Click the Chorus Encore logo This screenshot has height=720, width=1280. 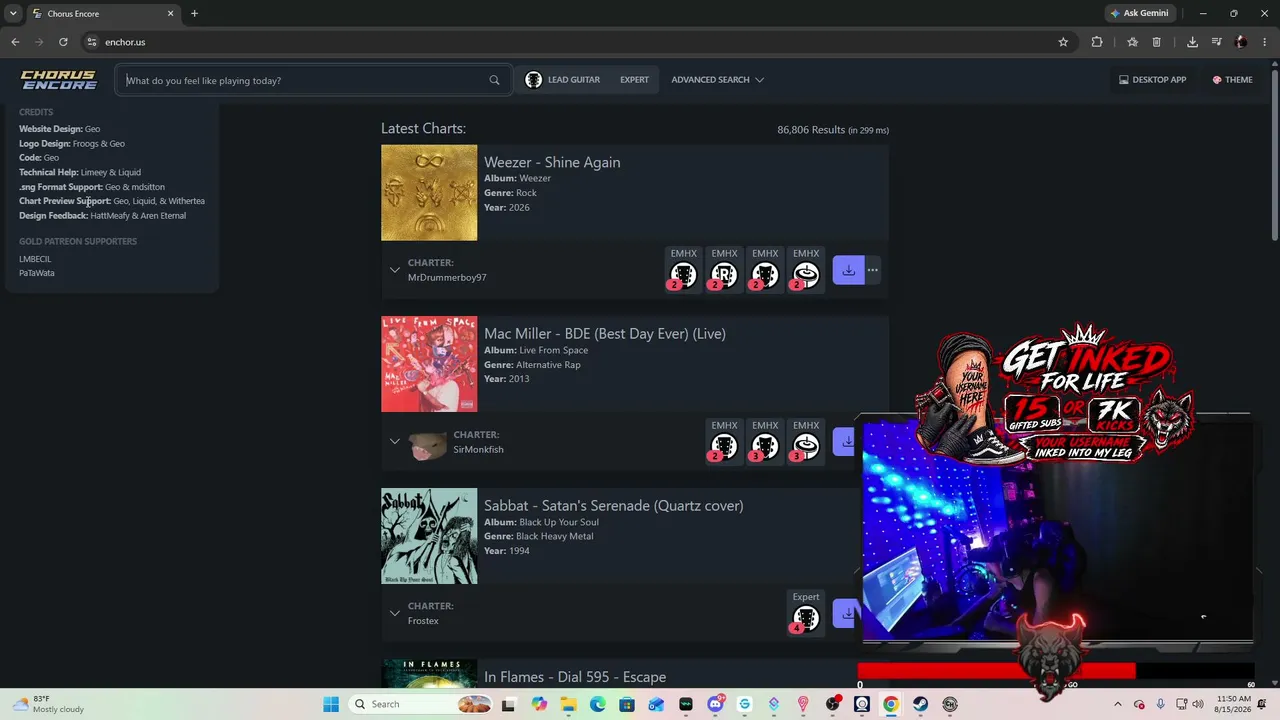pos(59,80)
